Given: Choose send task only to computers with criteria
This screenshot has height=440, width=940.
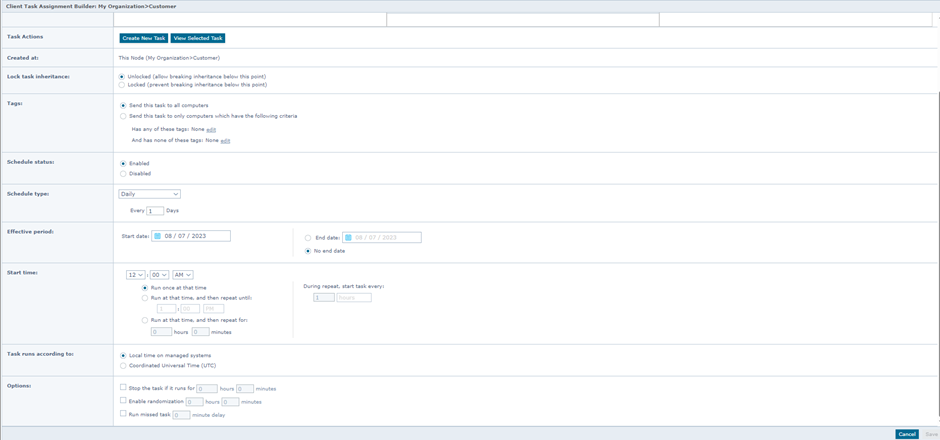Looking at the screenshot, I should 123,116.
